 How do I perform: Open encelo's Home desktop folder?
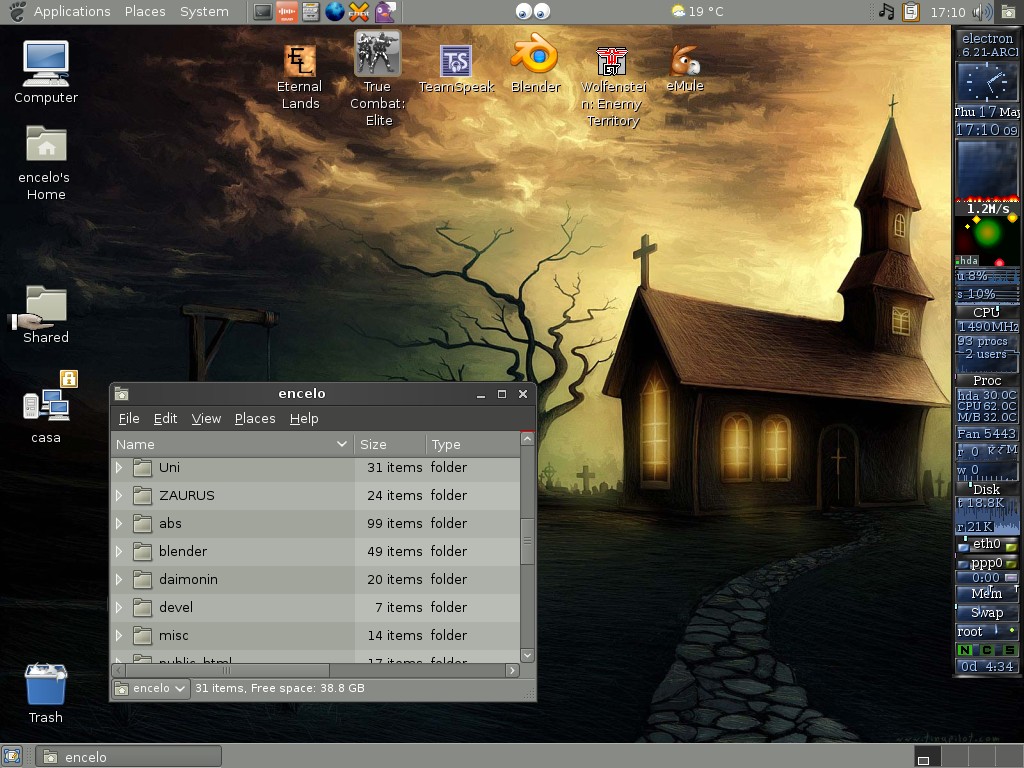pos(46,163)
